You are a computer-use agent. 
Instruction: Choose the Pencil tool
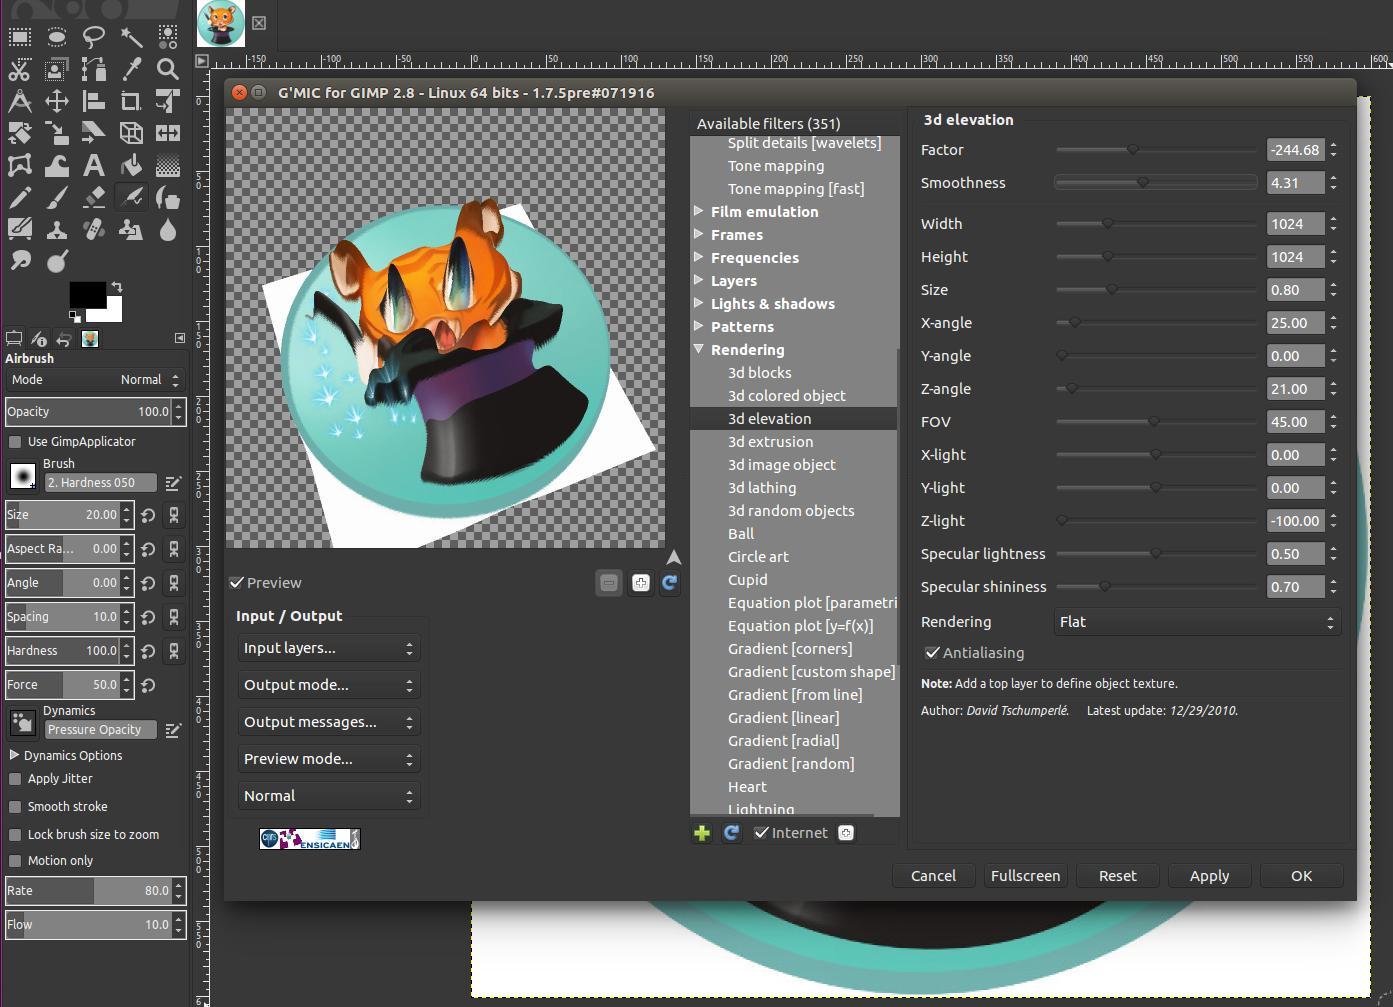(x=19, y=197)
